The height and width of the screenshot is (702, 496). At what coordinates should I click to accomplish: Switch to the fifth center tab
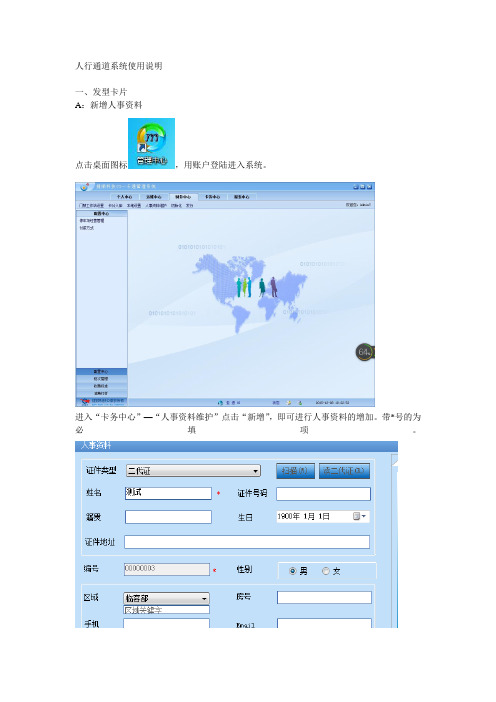coord(241,197)
